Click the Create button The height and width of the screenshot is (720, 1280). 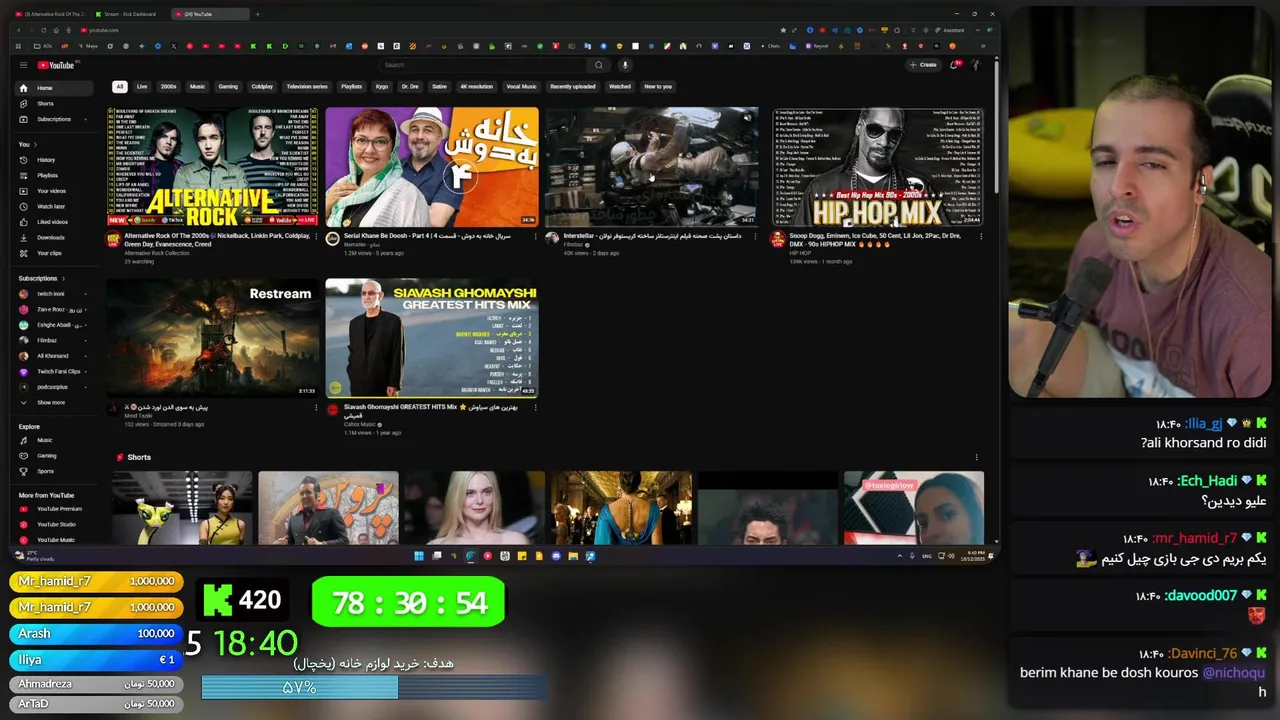point(923,65)
